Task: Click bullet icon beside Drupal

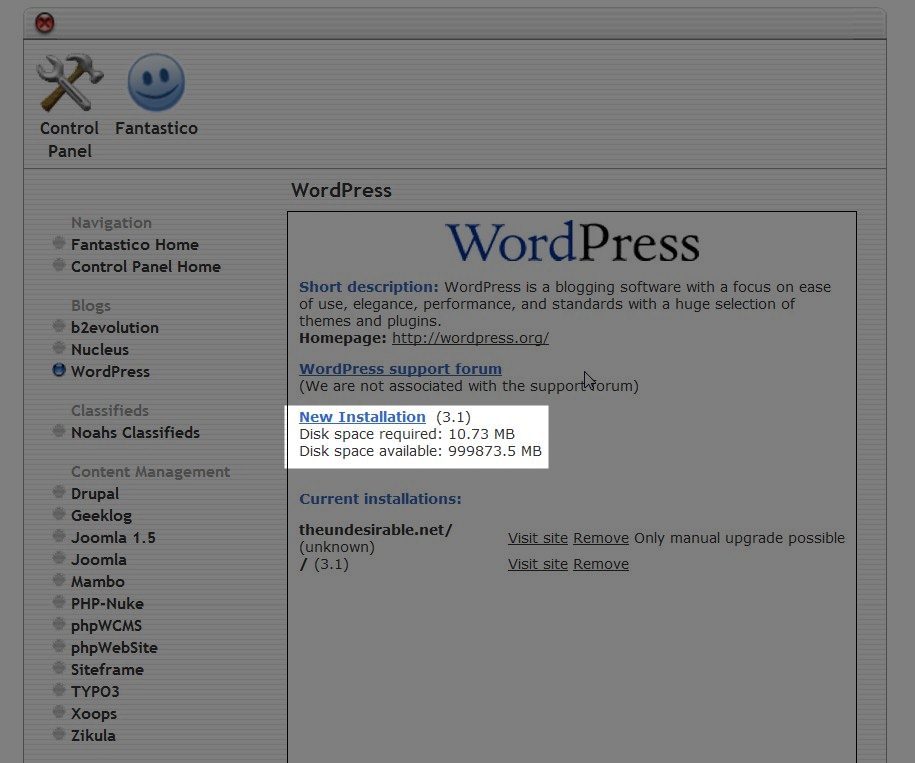Action: point(59,492)
